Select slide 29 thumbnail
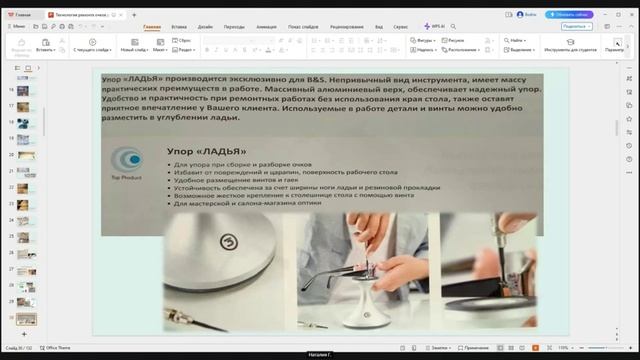Image resolution: width=640 pixels, height=360 pixels. 26,302
